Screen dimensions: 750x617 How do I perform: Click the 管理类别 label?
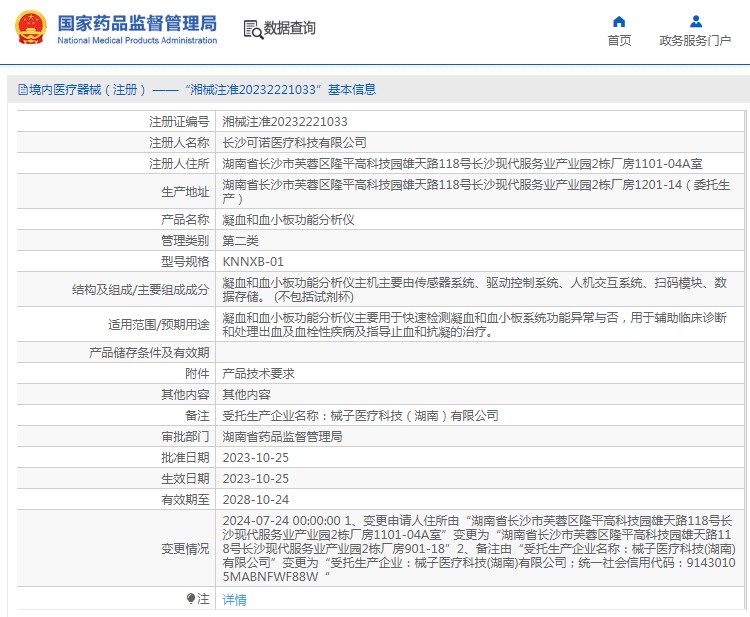(x=185, y=241)
